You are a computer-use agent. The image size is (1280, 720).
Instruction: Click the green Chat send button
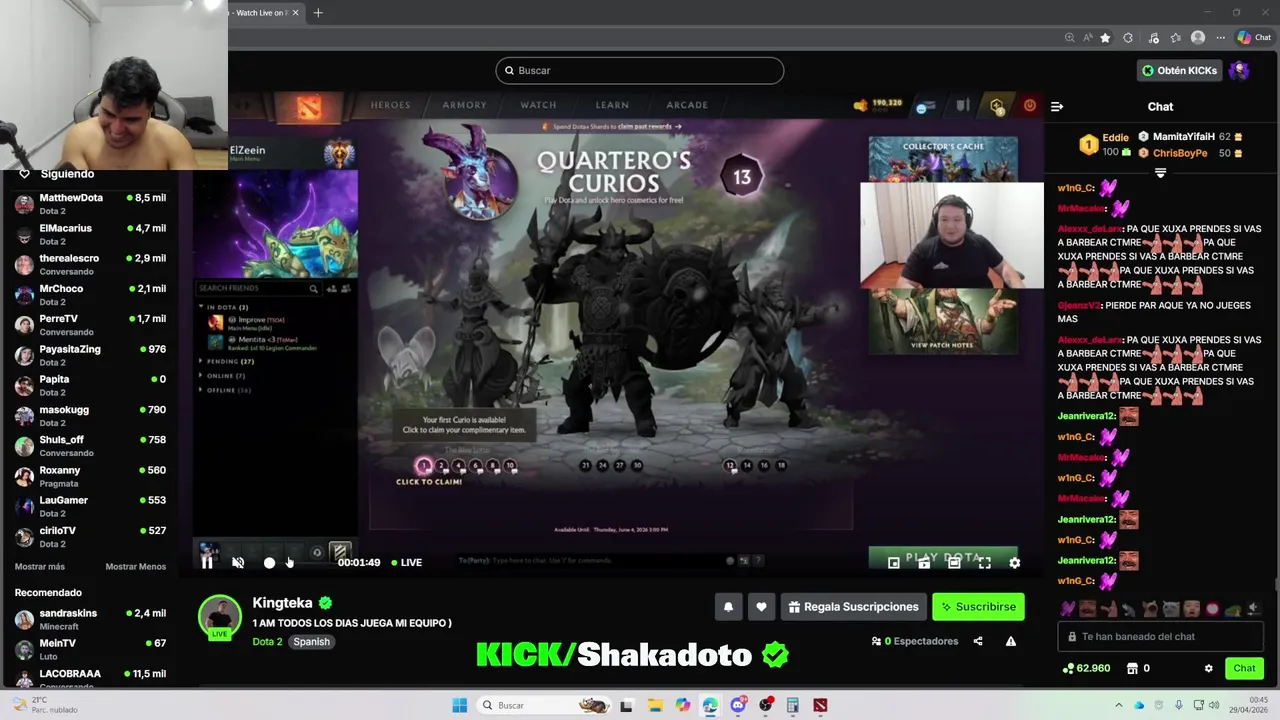(x=1244, y=668)
